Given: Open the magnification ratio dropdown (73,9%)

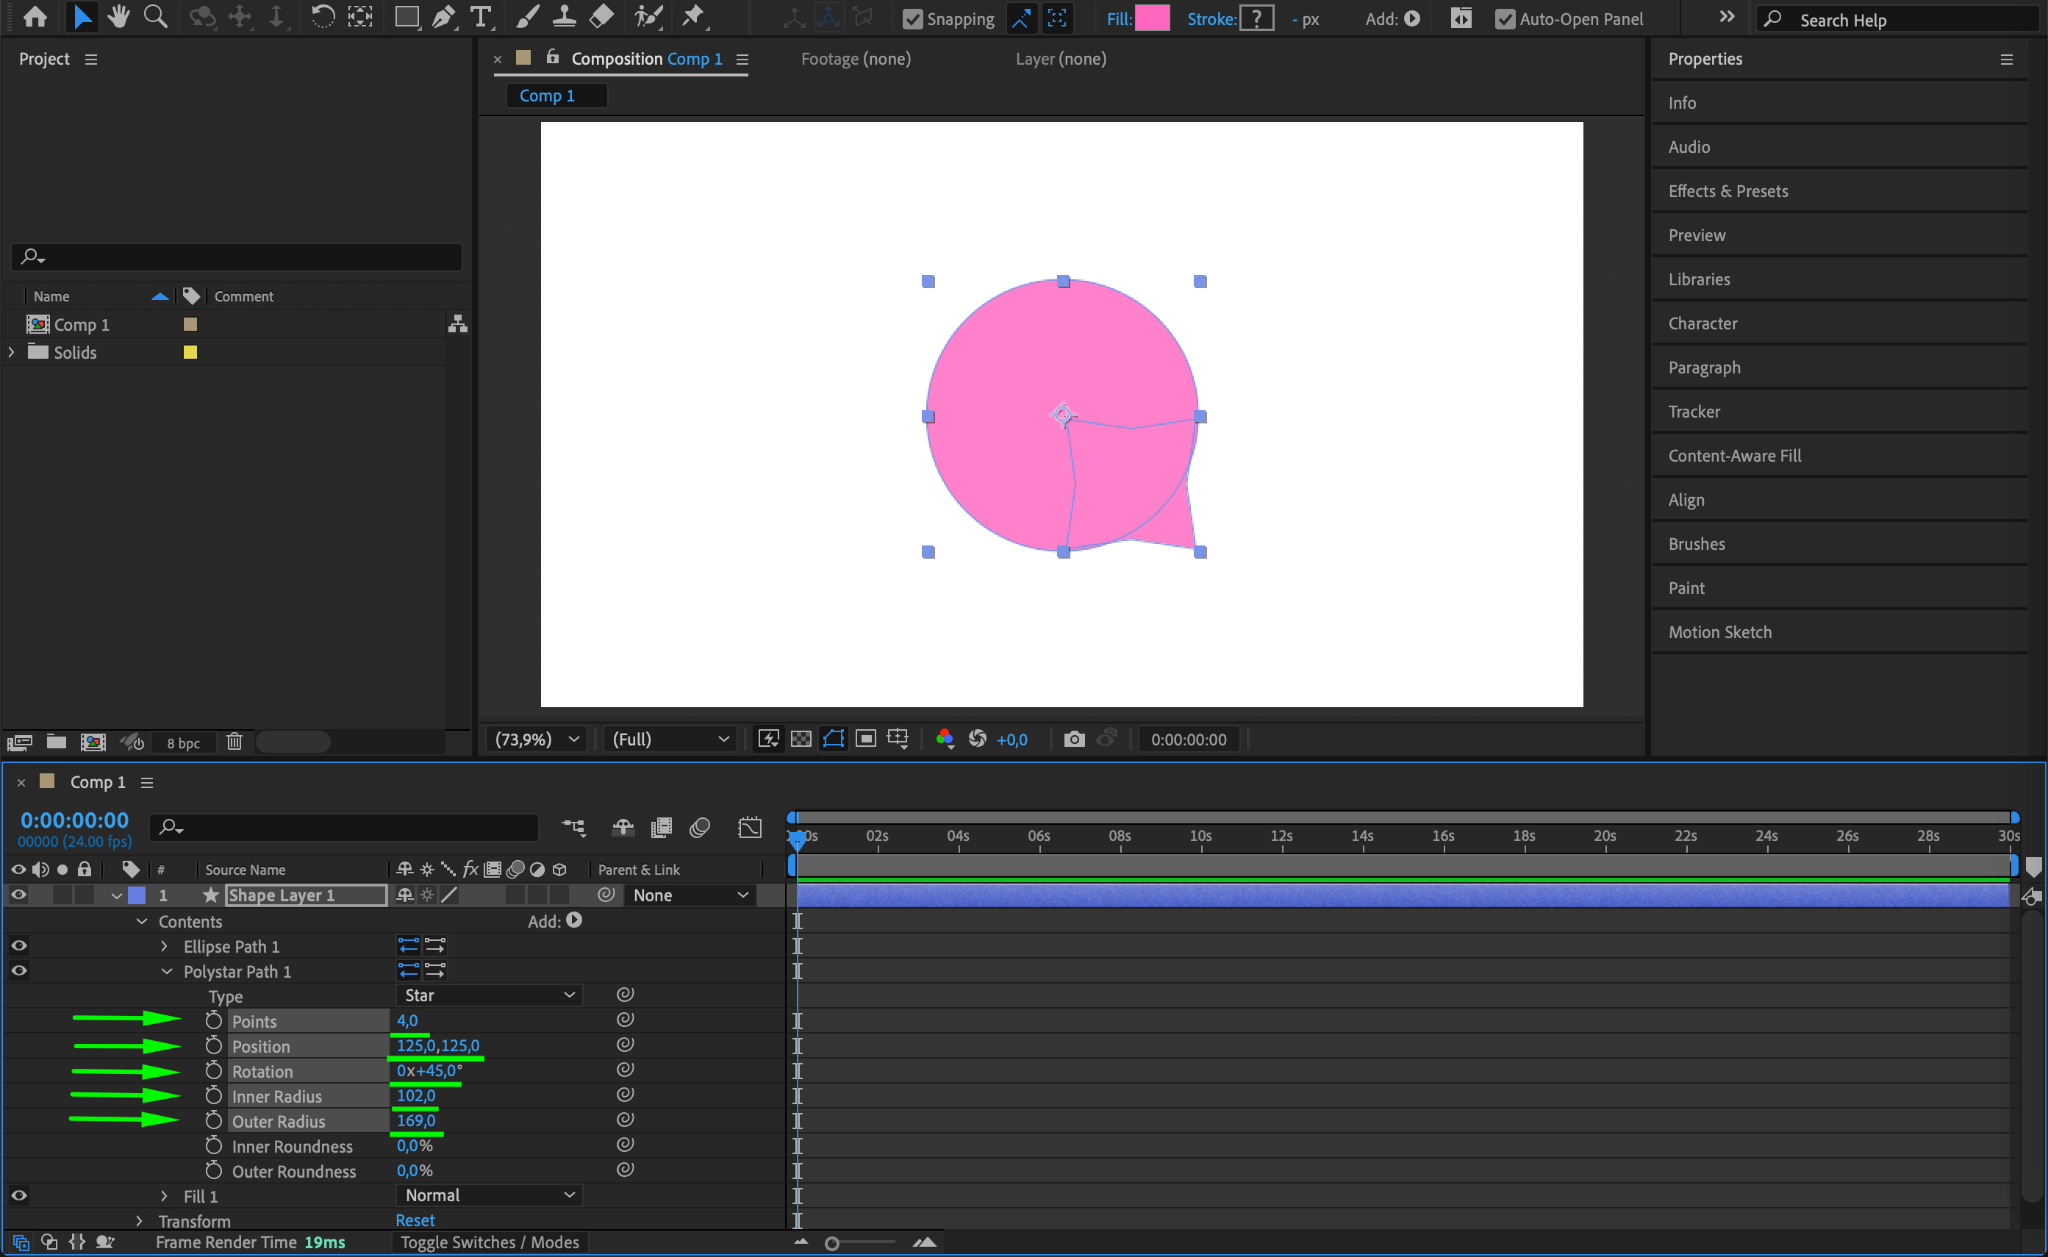Looking at the screenshot, I should pos(536,739).
